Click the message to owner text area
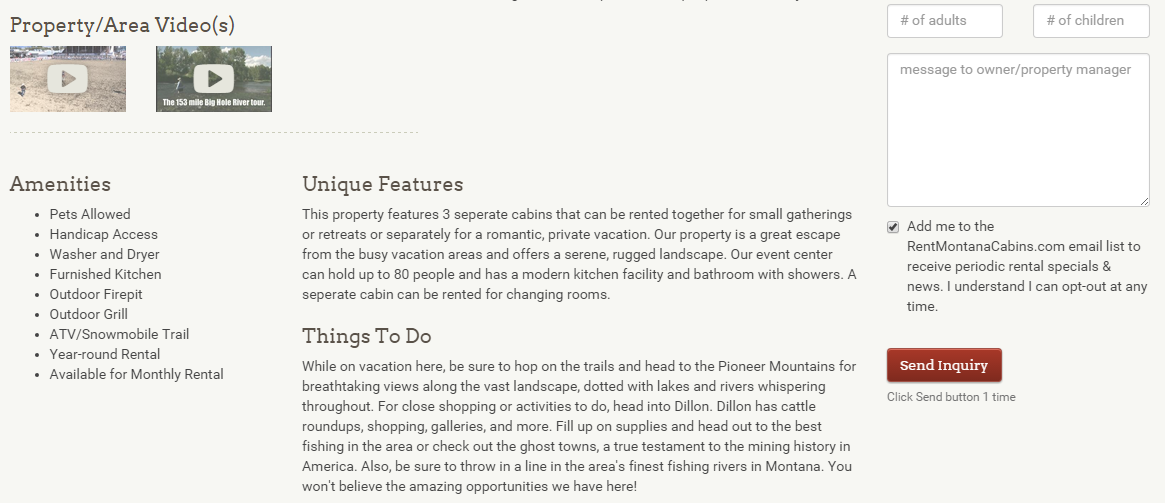Image resolution: width=1165 pixels, height=503 pixels. point(1017,130)
